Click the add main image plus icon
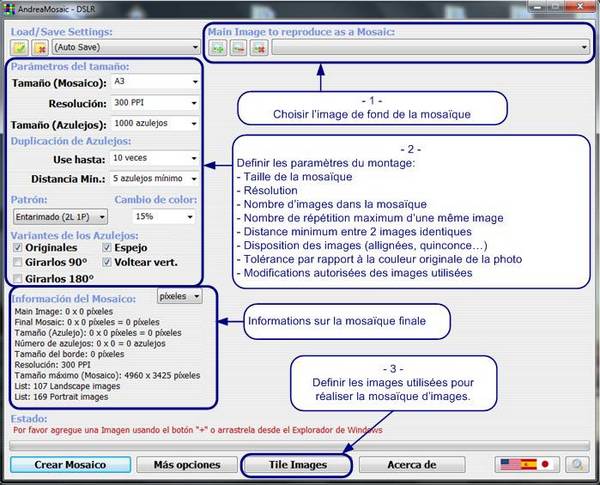600x485 pixels. [x=218, y=46]
